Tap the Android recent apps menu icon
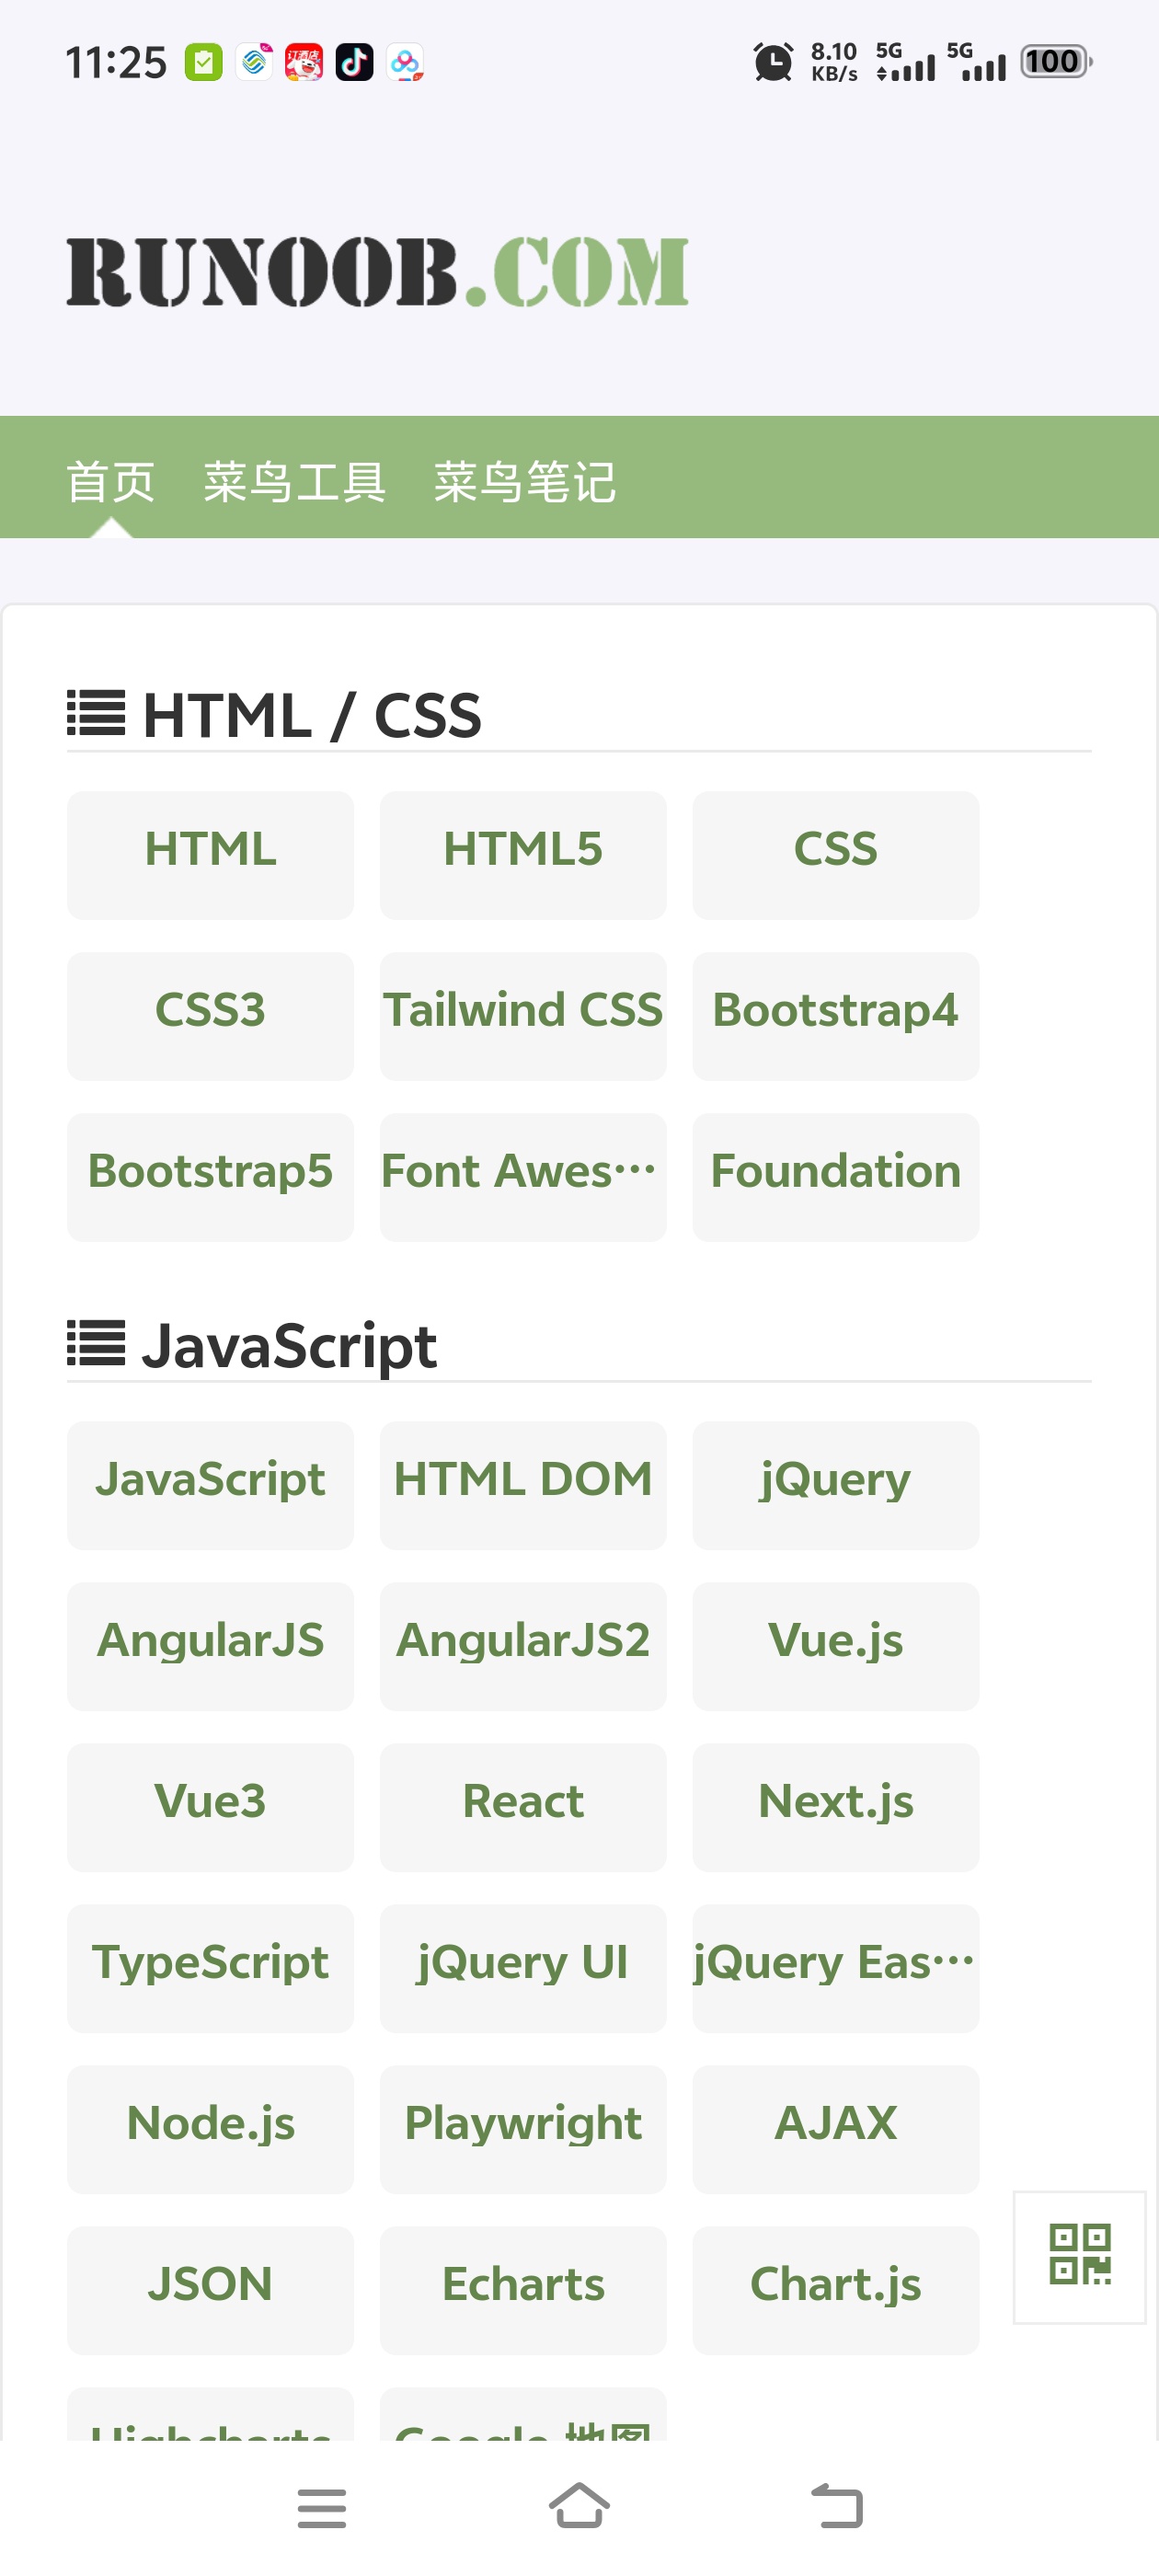Viewport: 1159px width, 2576px height. click(x=322, y=2507)
